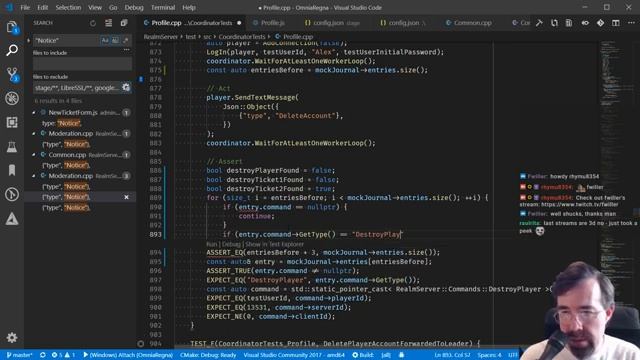
Task: Click the Spaces: 4 indentation indicator
Action: 489,355
